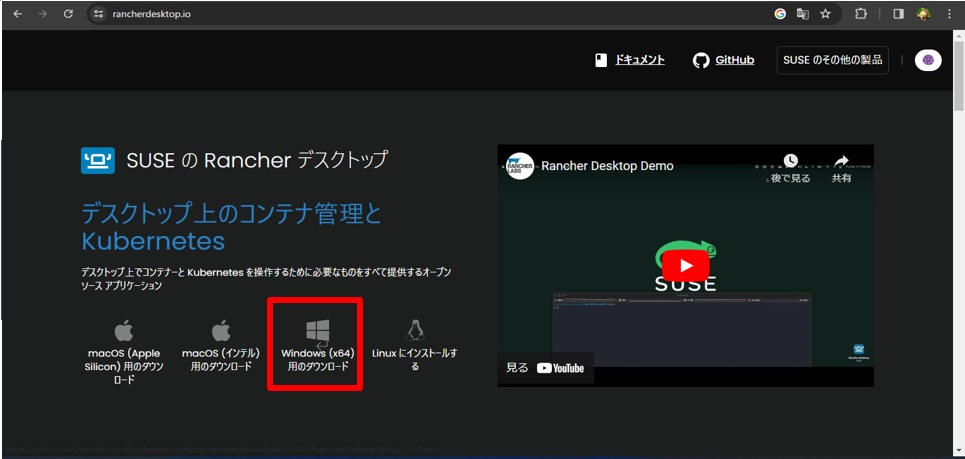
Task: Click the browser reload button
Action: coord(68,14)
